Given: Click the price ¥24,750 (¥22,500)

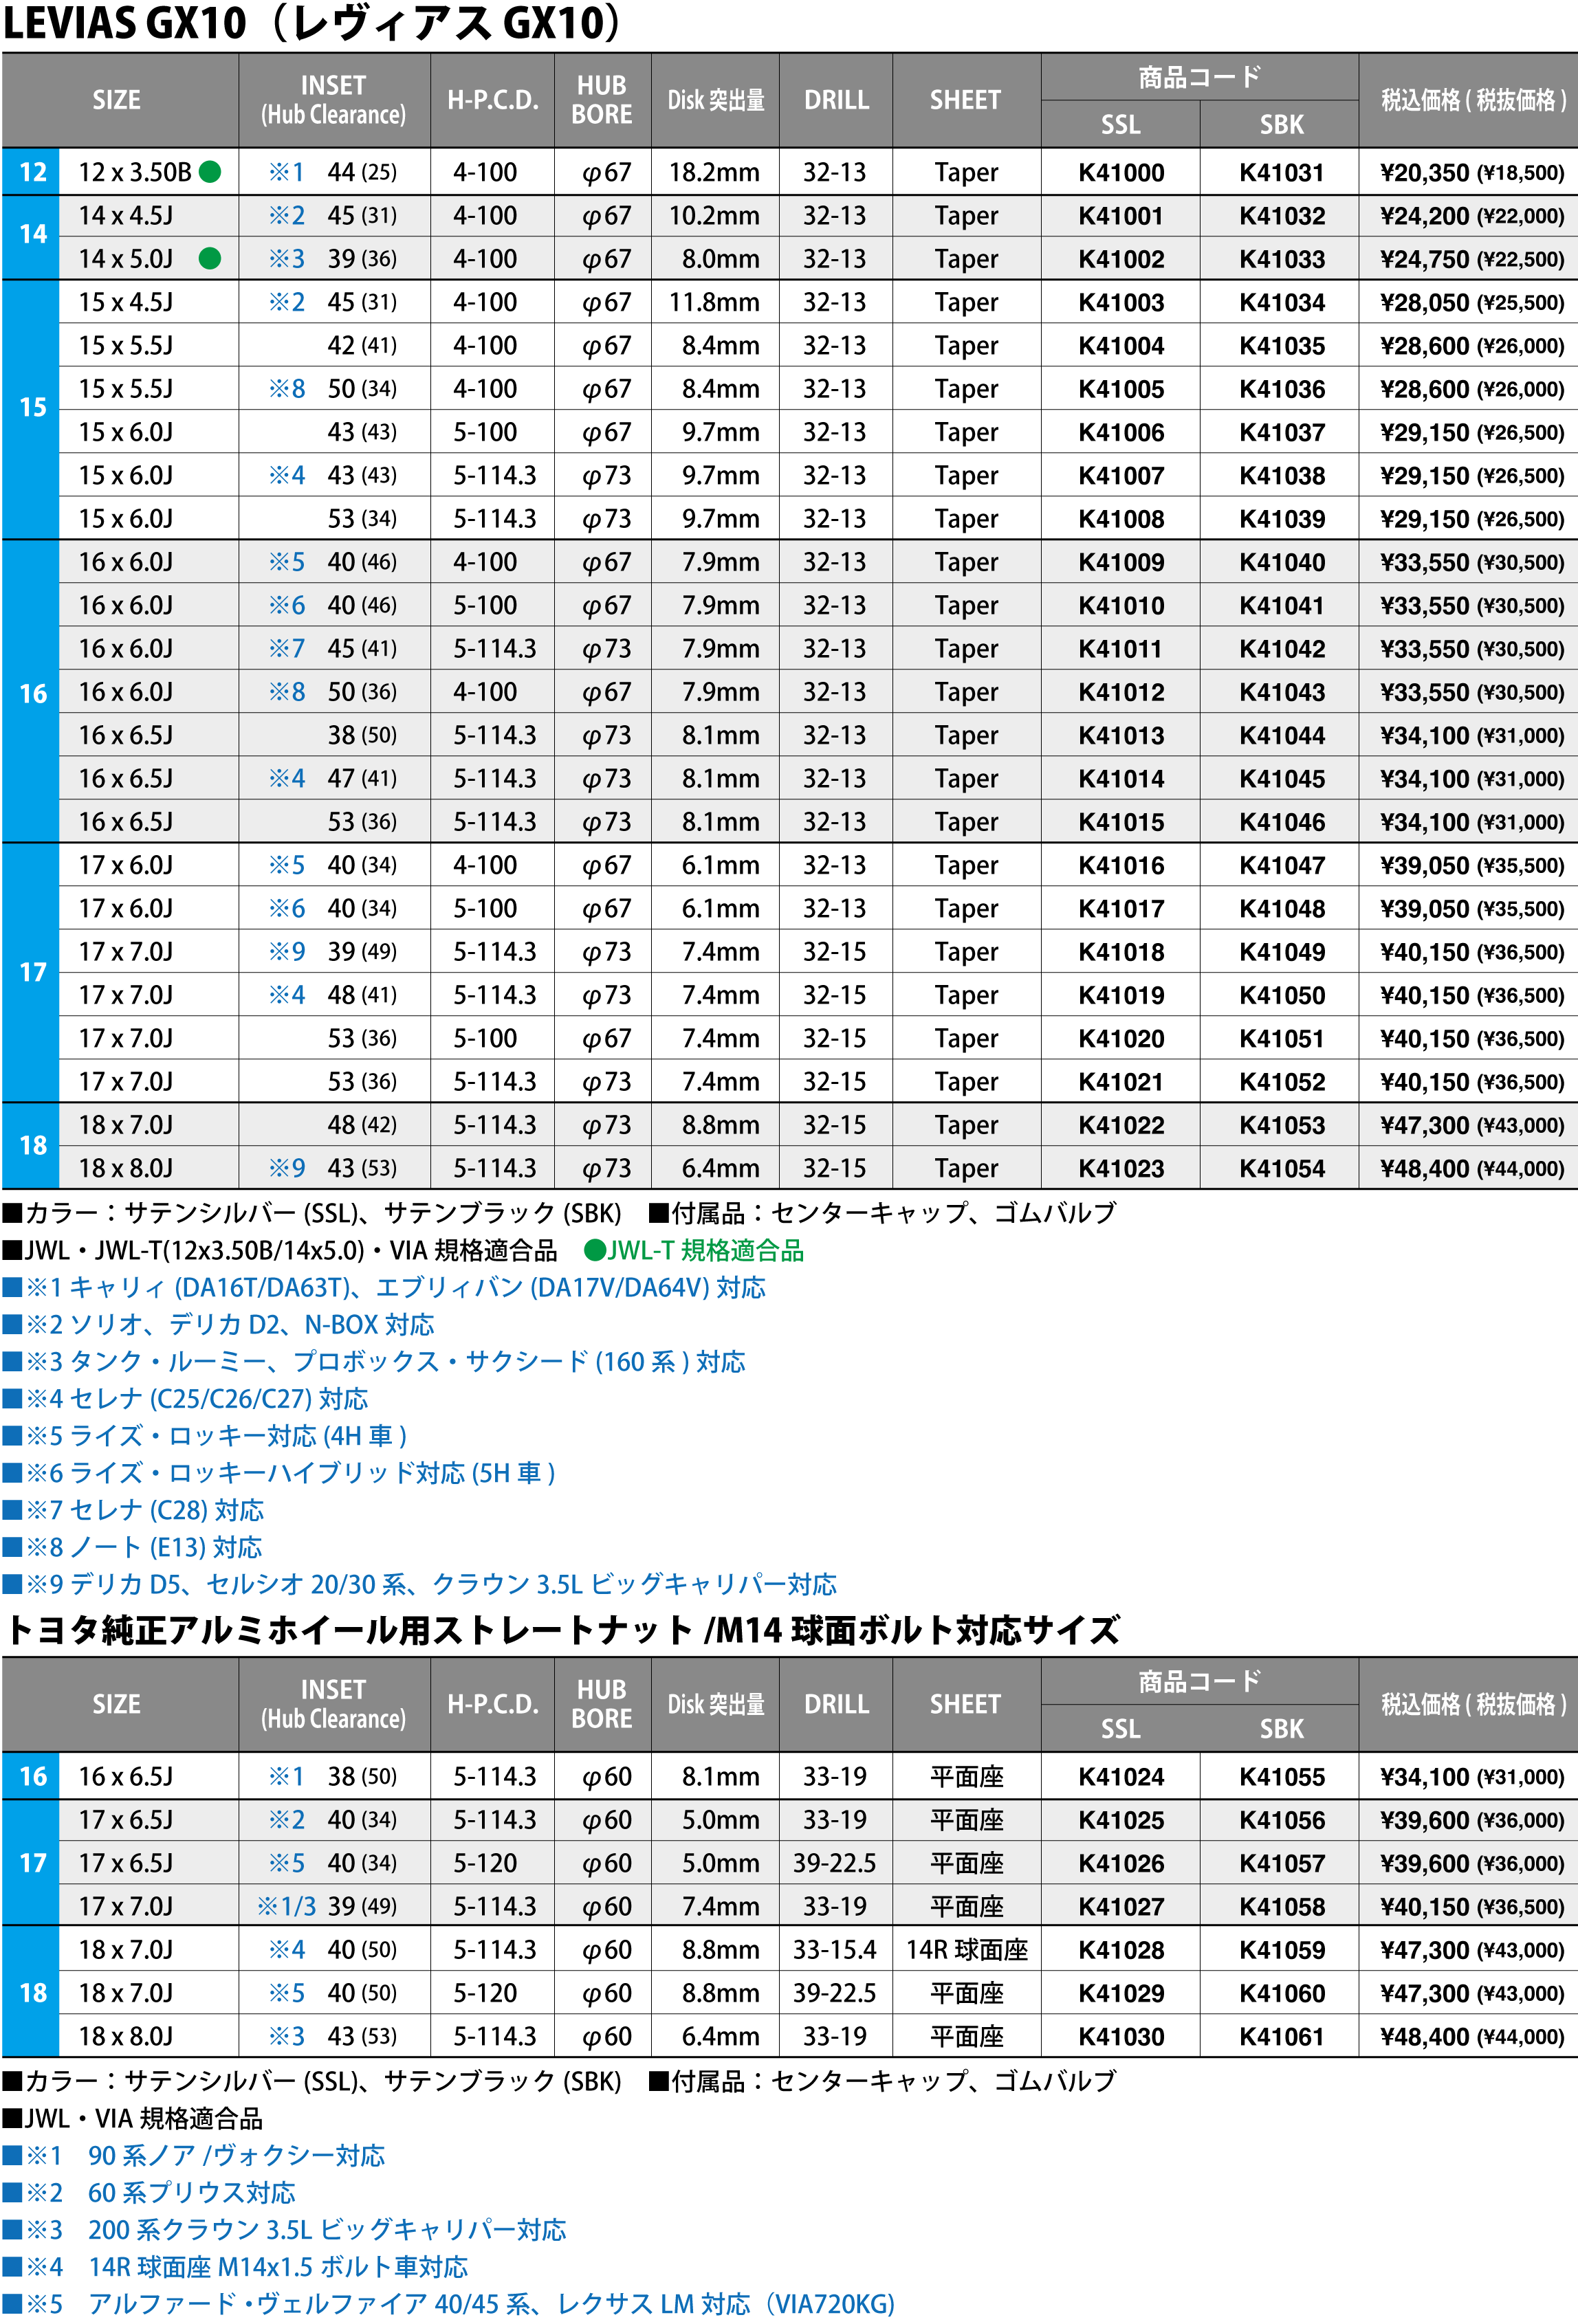Looking at the screenshot, I should (x=1472, y=260).
